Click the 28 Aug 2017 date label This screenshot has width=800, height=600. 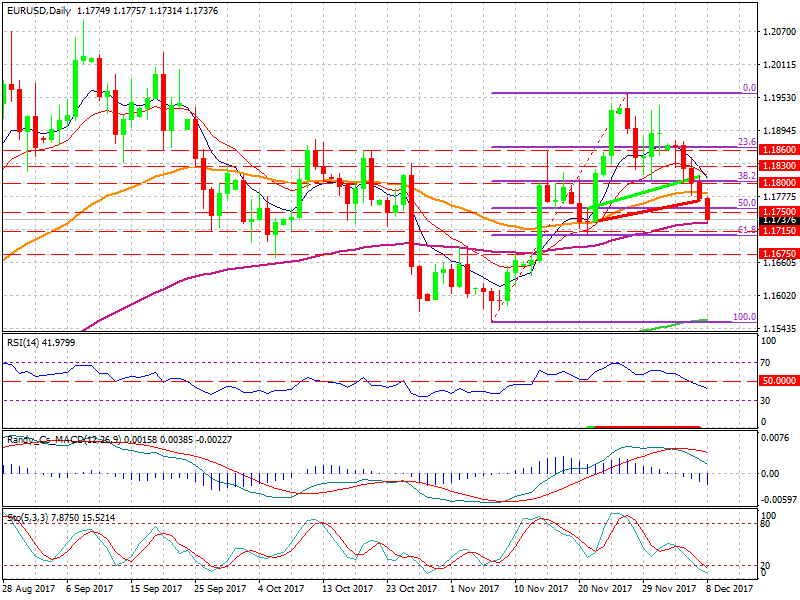click(29, 588)
